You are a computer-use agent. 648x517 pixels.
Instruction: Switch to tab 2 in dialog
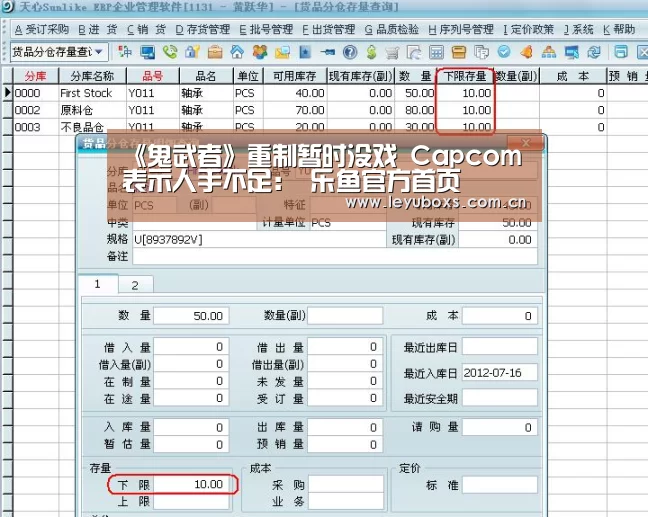pos(135,285)
